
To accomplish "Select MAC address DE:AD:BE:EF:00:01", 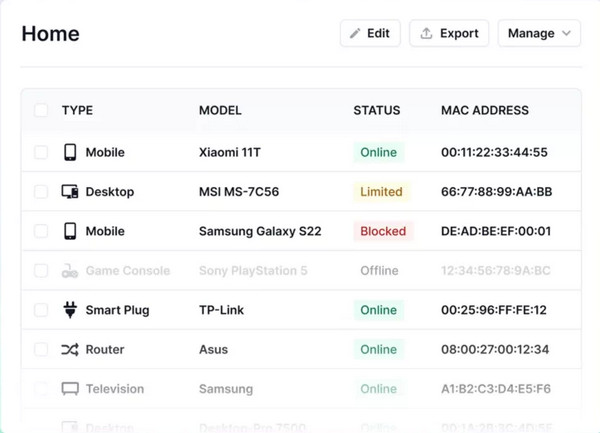I will (496, 231).
